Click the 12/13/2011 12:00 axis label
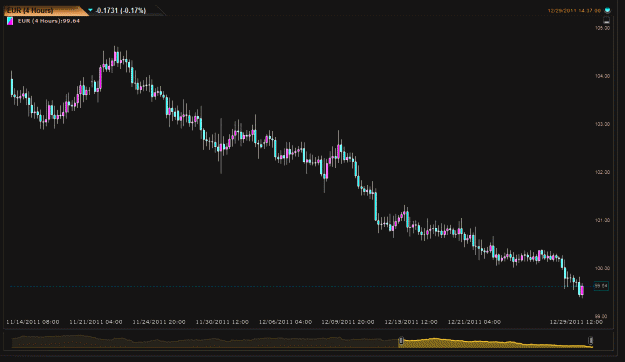The width and height of the screenshot is (625, 362). point(411,322)
